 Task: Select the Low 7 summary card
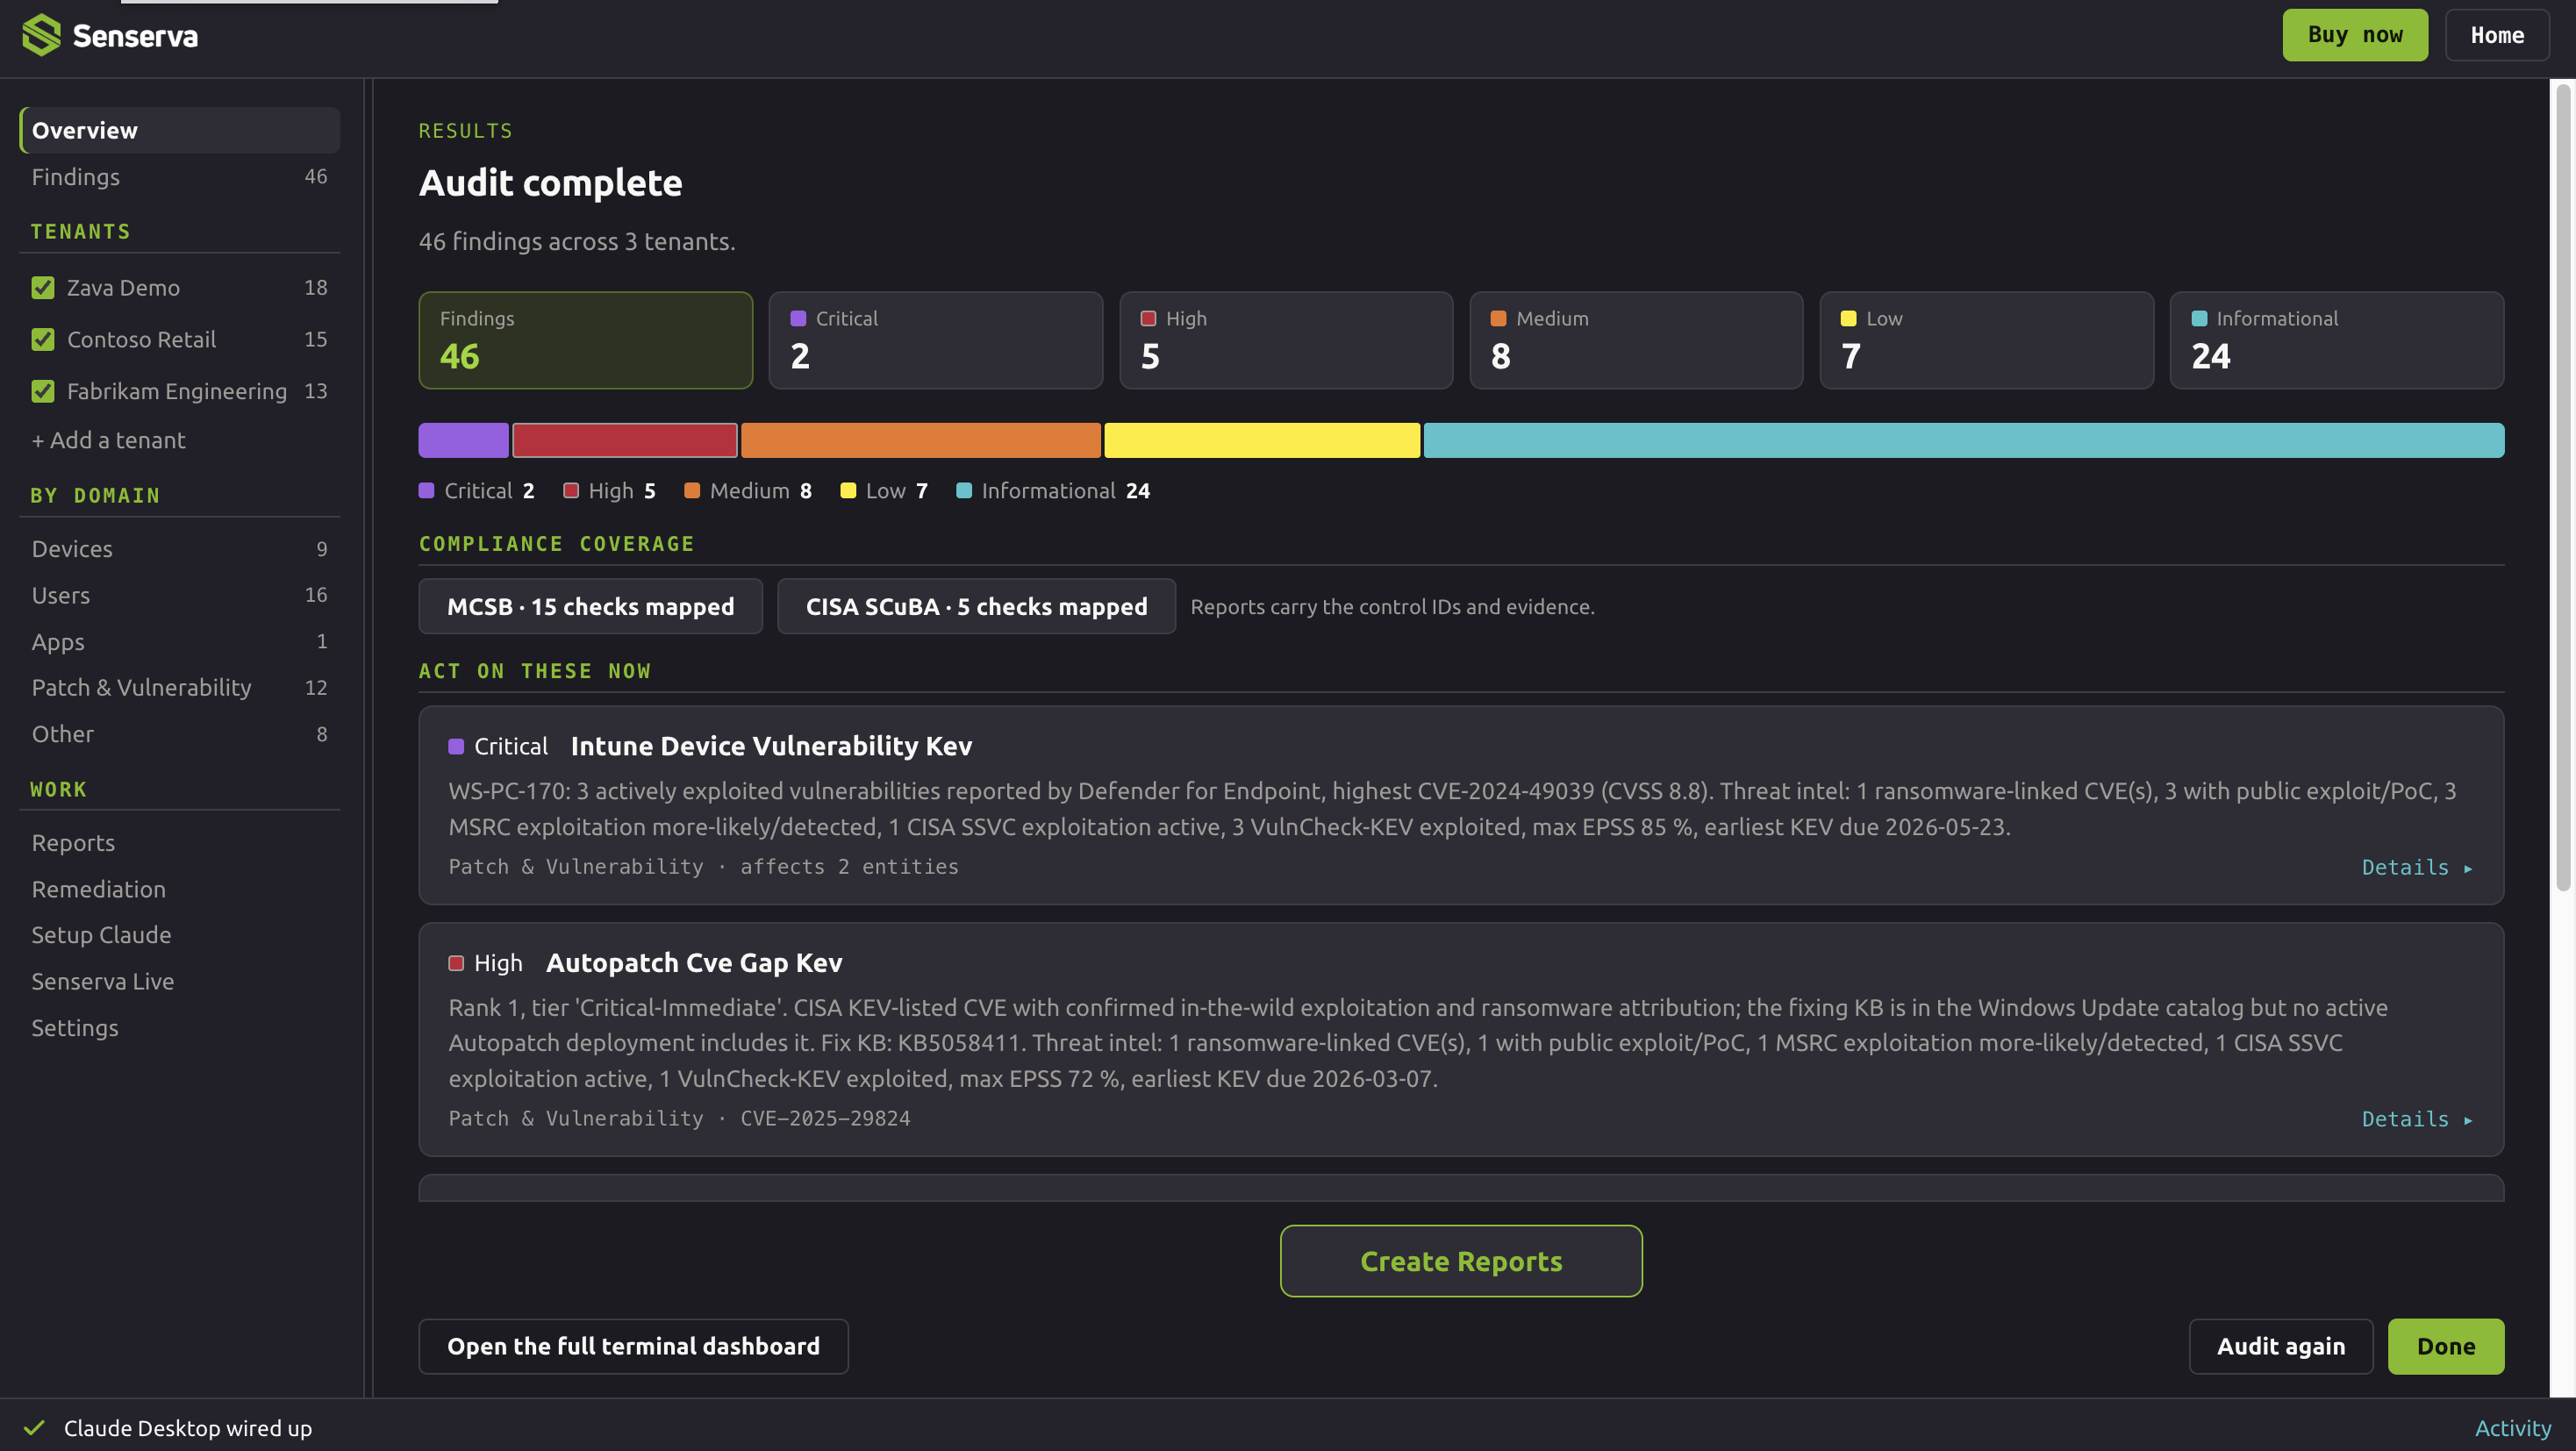click(x=1987, y=340)
